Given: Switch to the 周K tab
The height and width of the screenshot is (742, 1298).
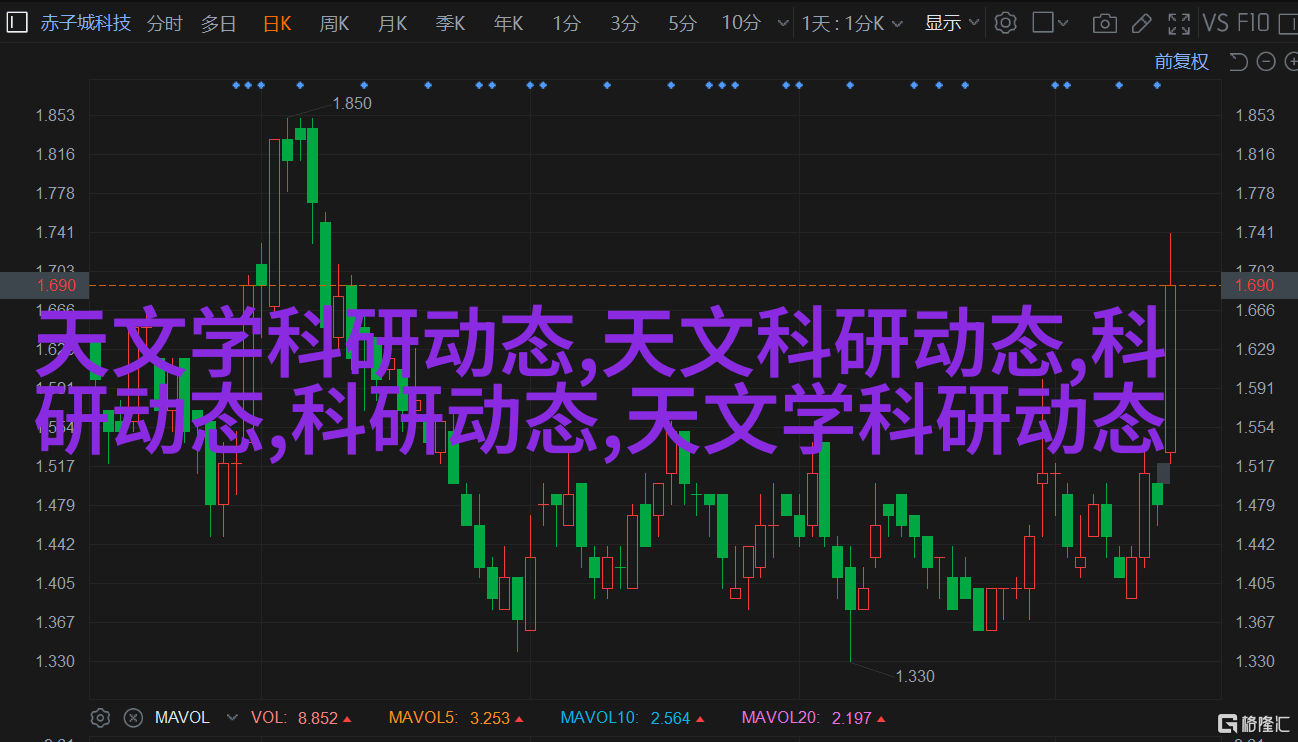Looking at the screenshot, I should (x=334, y=23).
